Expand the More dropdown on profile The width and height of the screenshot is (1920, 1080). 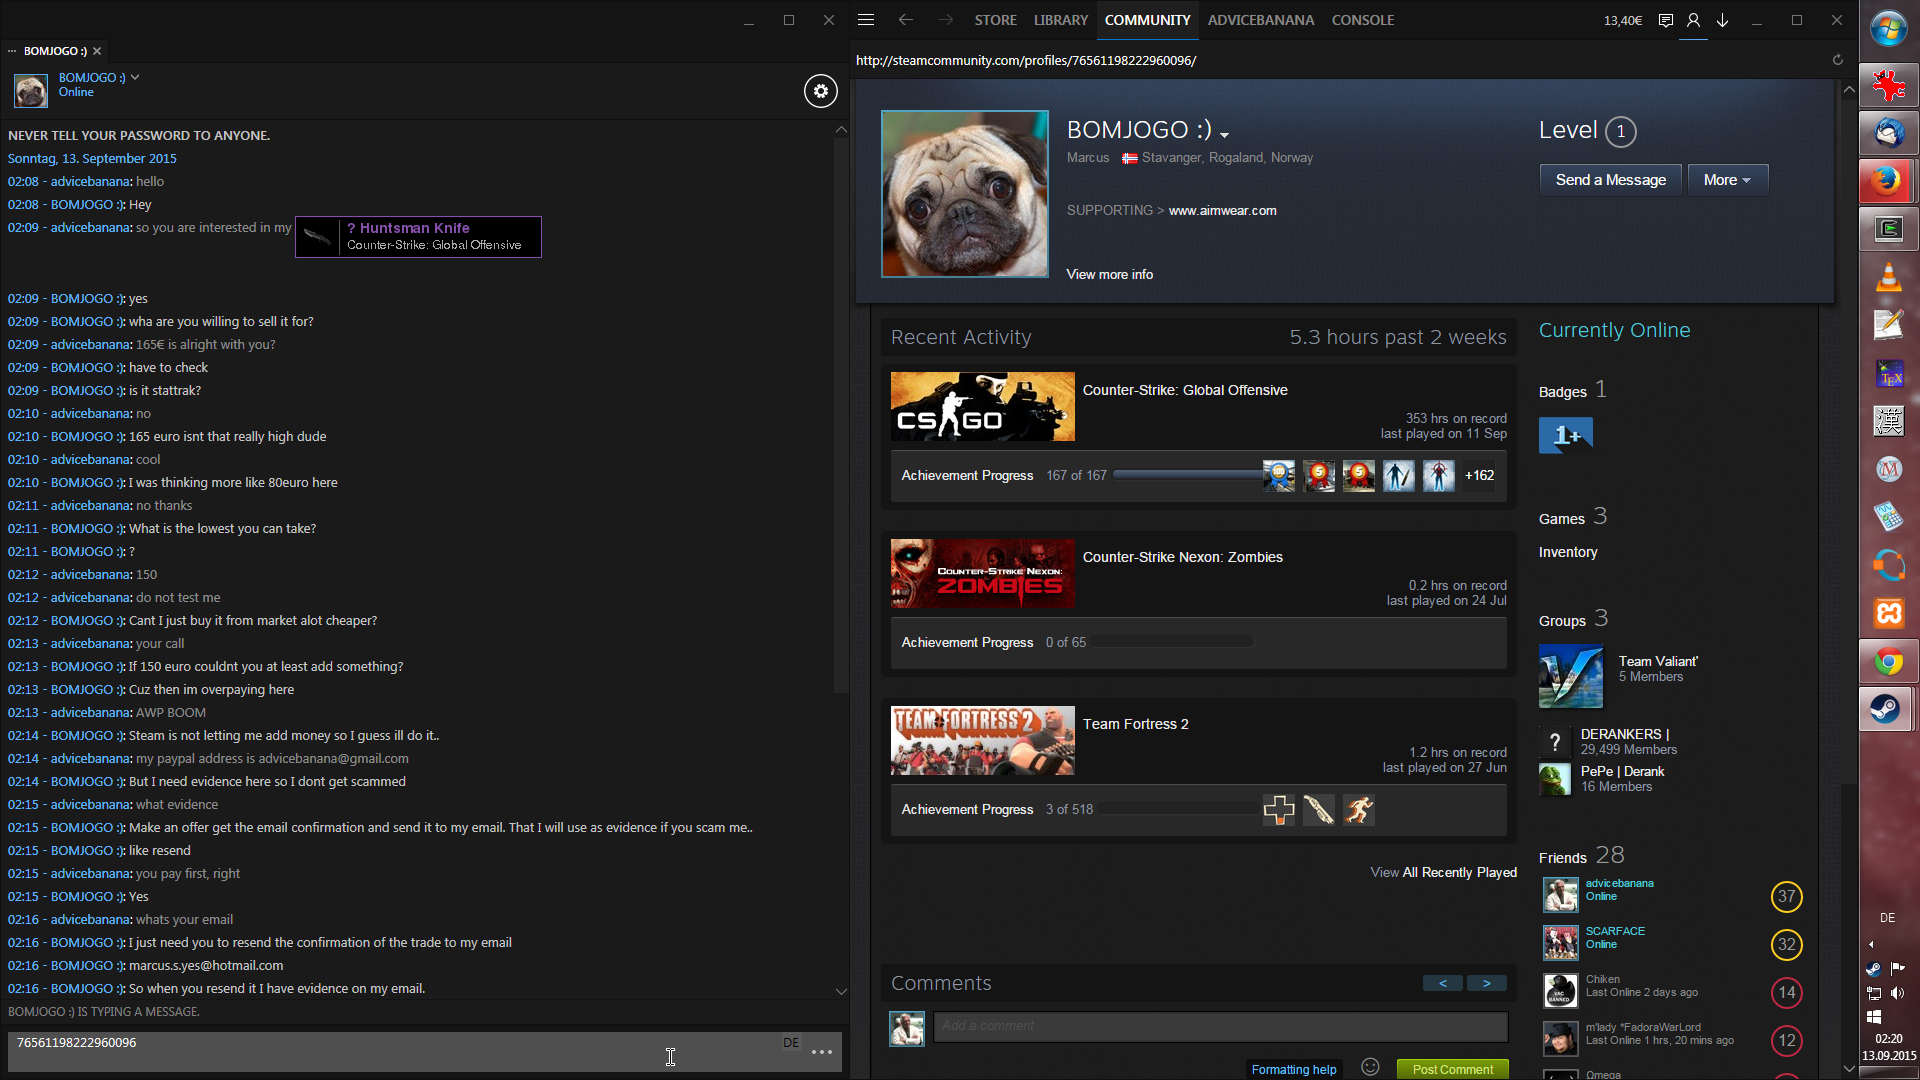1727,180
